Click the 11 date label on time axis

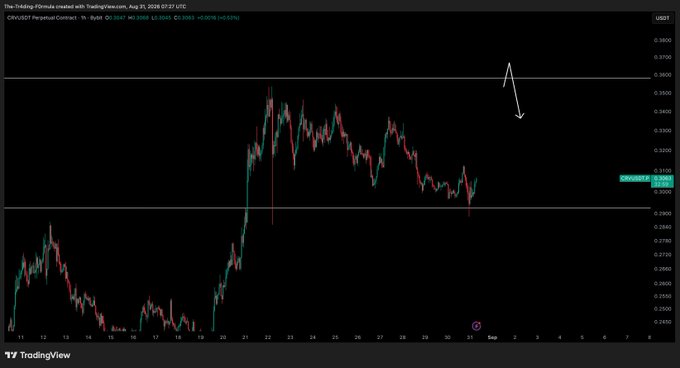20,337
